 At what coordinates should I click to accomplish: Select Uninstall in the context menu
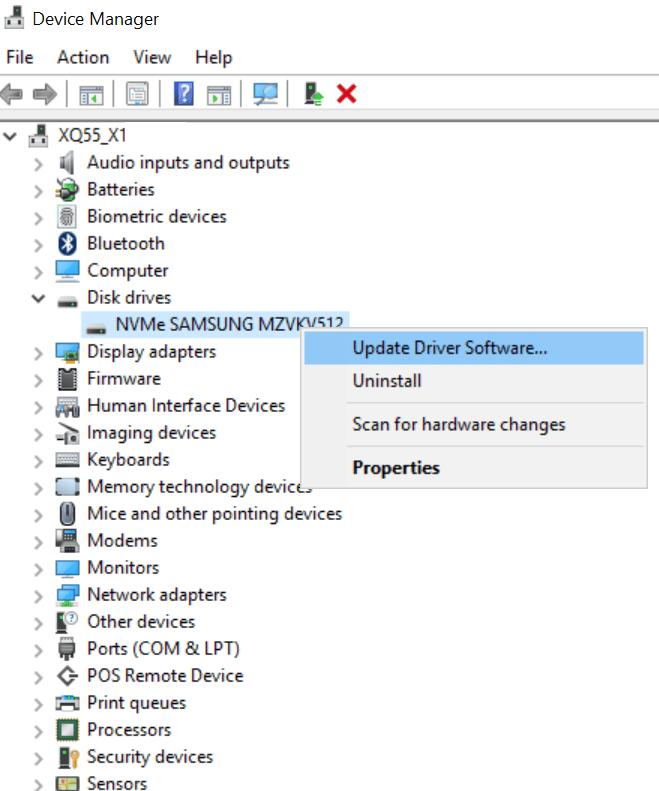[387, 381]
